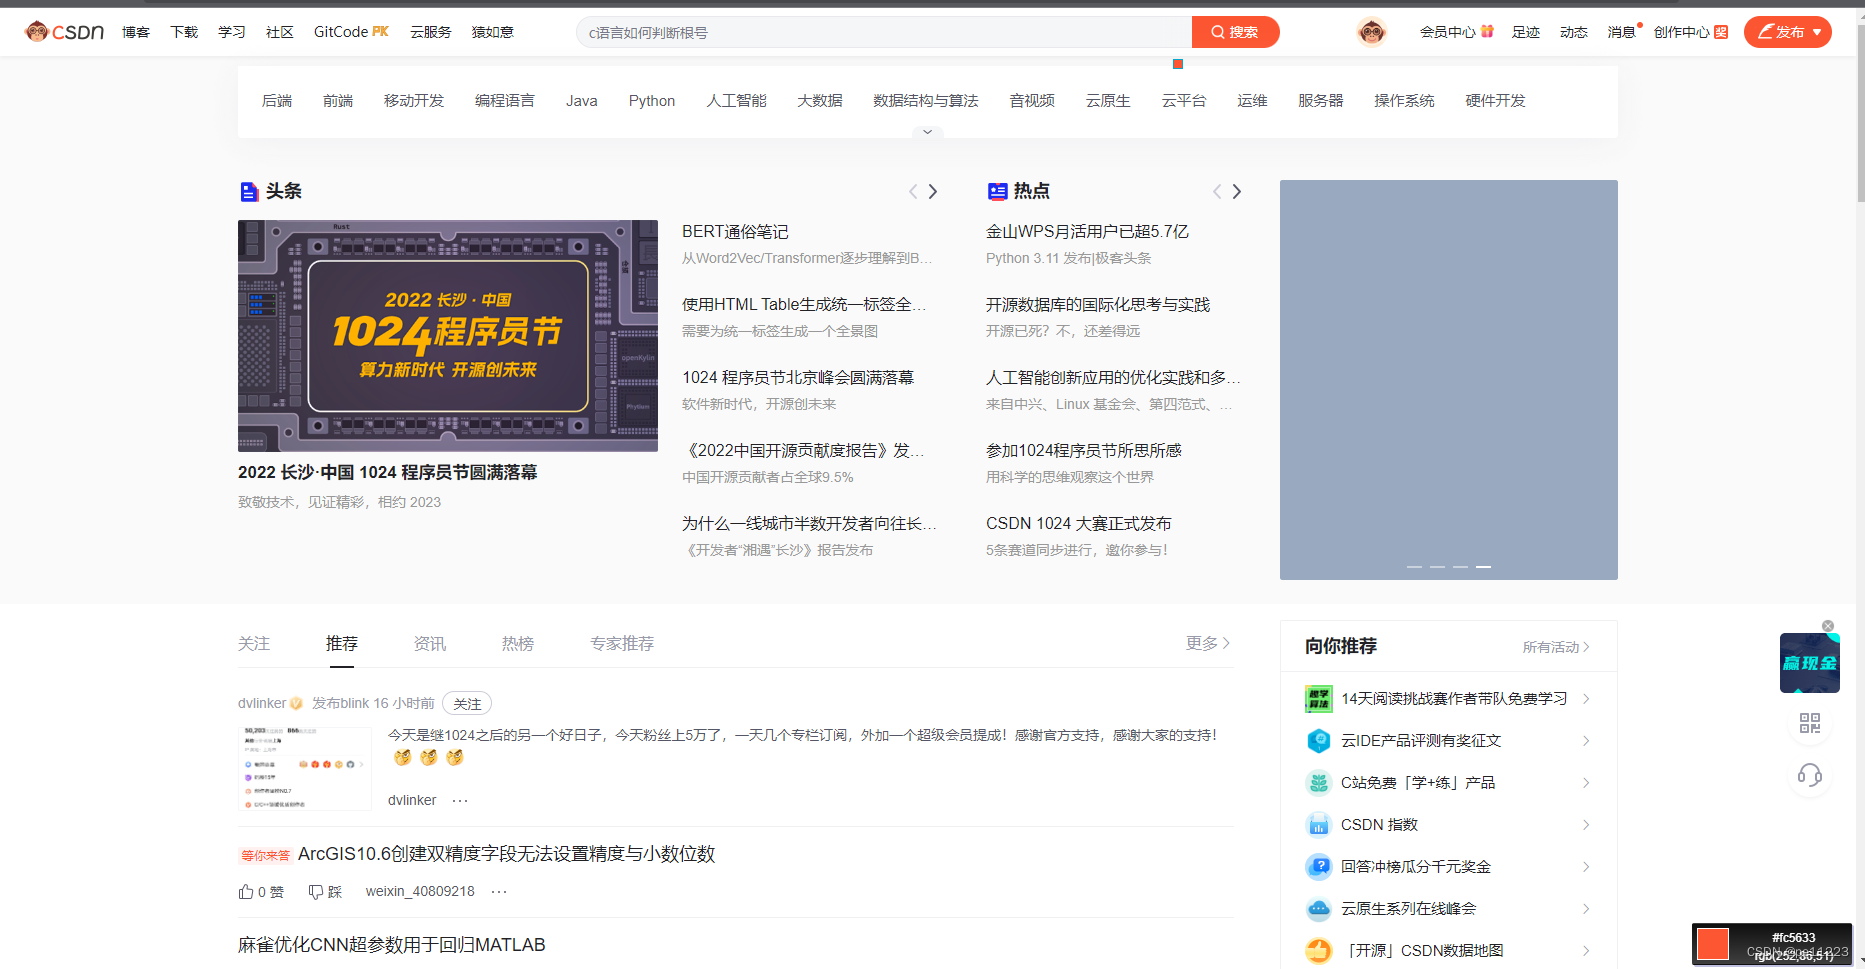
Task: Open 云原生系列在线峰会 cloud icon
Action: point(1319,909)
